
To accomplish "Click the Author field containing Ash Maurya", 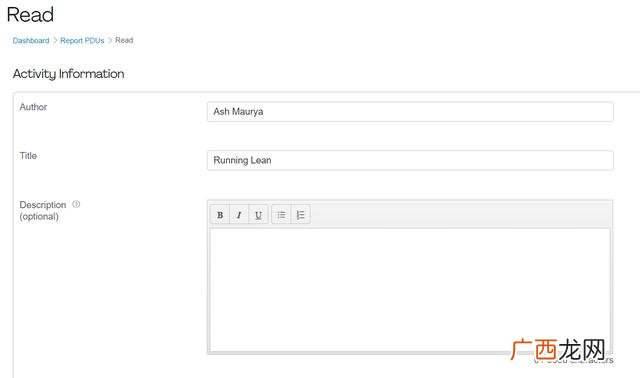I will click(410, 111).
